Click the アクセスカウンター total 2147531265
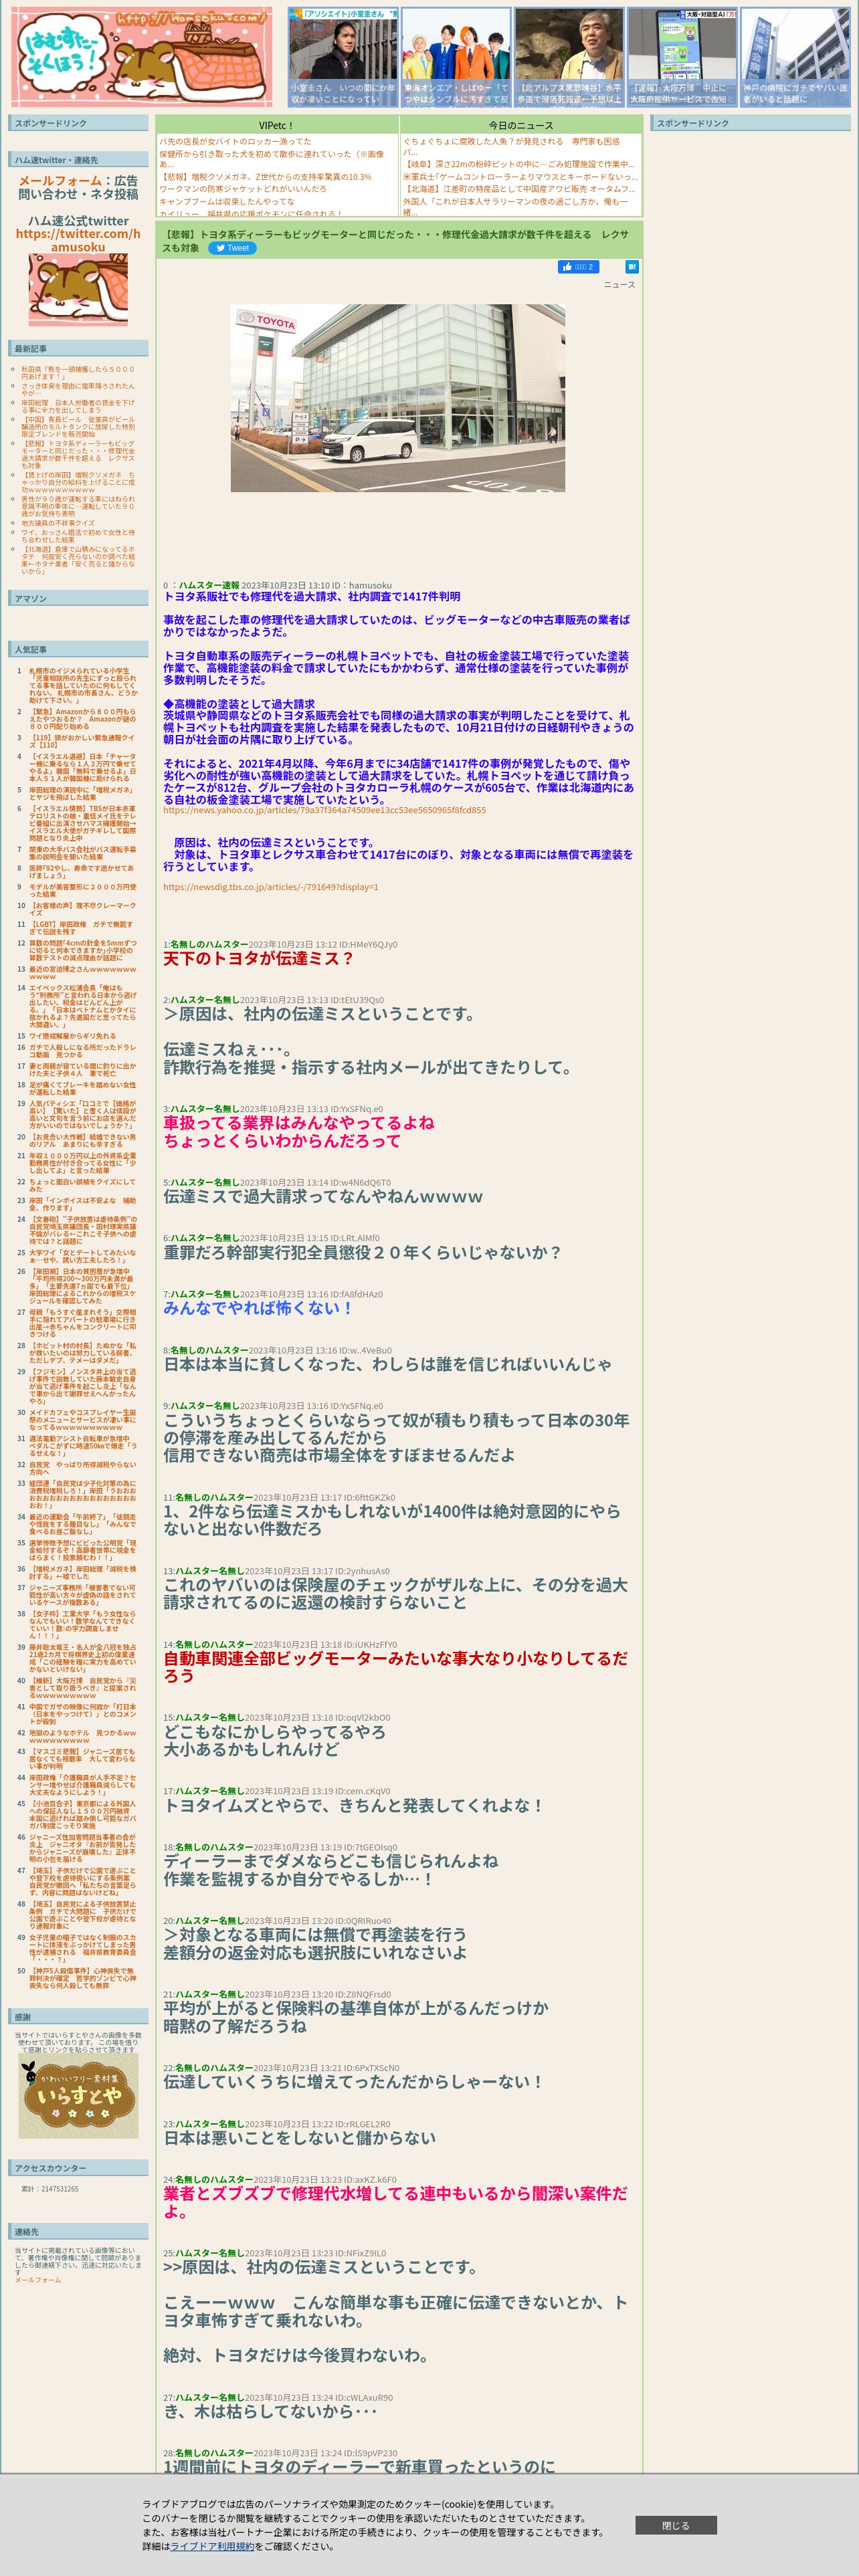859x2576 pixels. [50, 2189]
